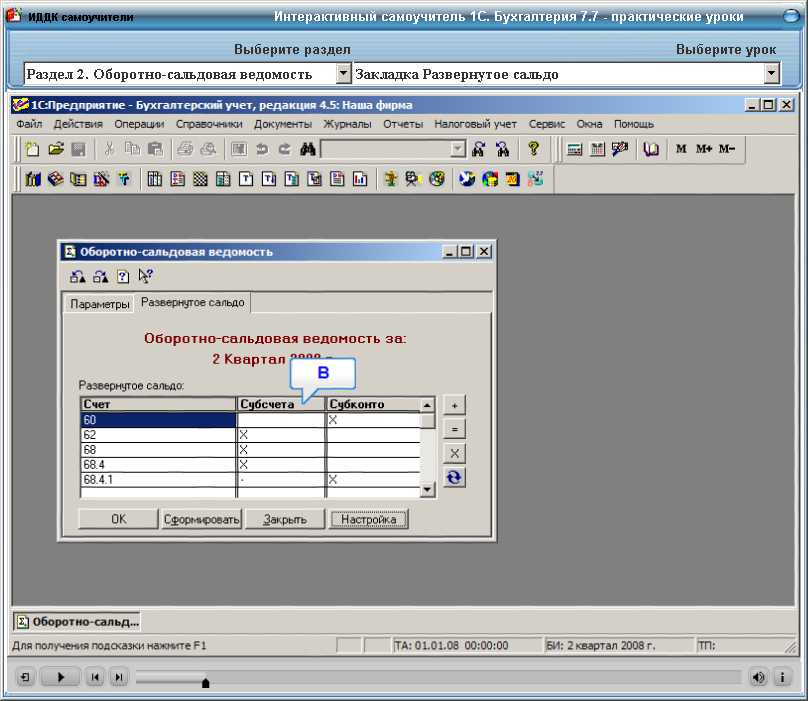Click the X delete button beside the table
The width and height of the screenshot is (808, 701).
point(454,454)
